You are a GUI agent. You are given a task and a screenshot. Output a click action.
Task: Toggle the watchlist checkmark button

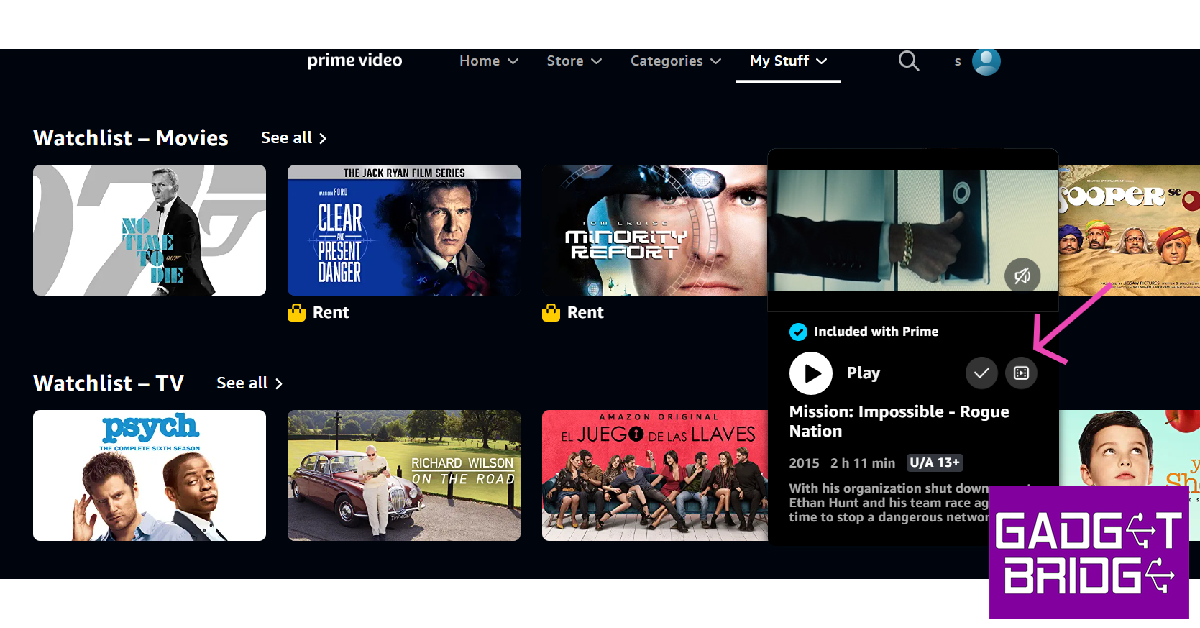[982, 373]
